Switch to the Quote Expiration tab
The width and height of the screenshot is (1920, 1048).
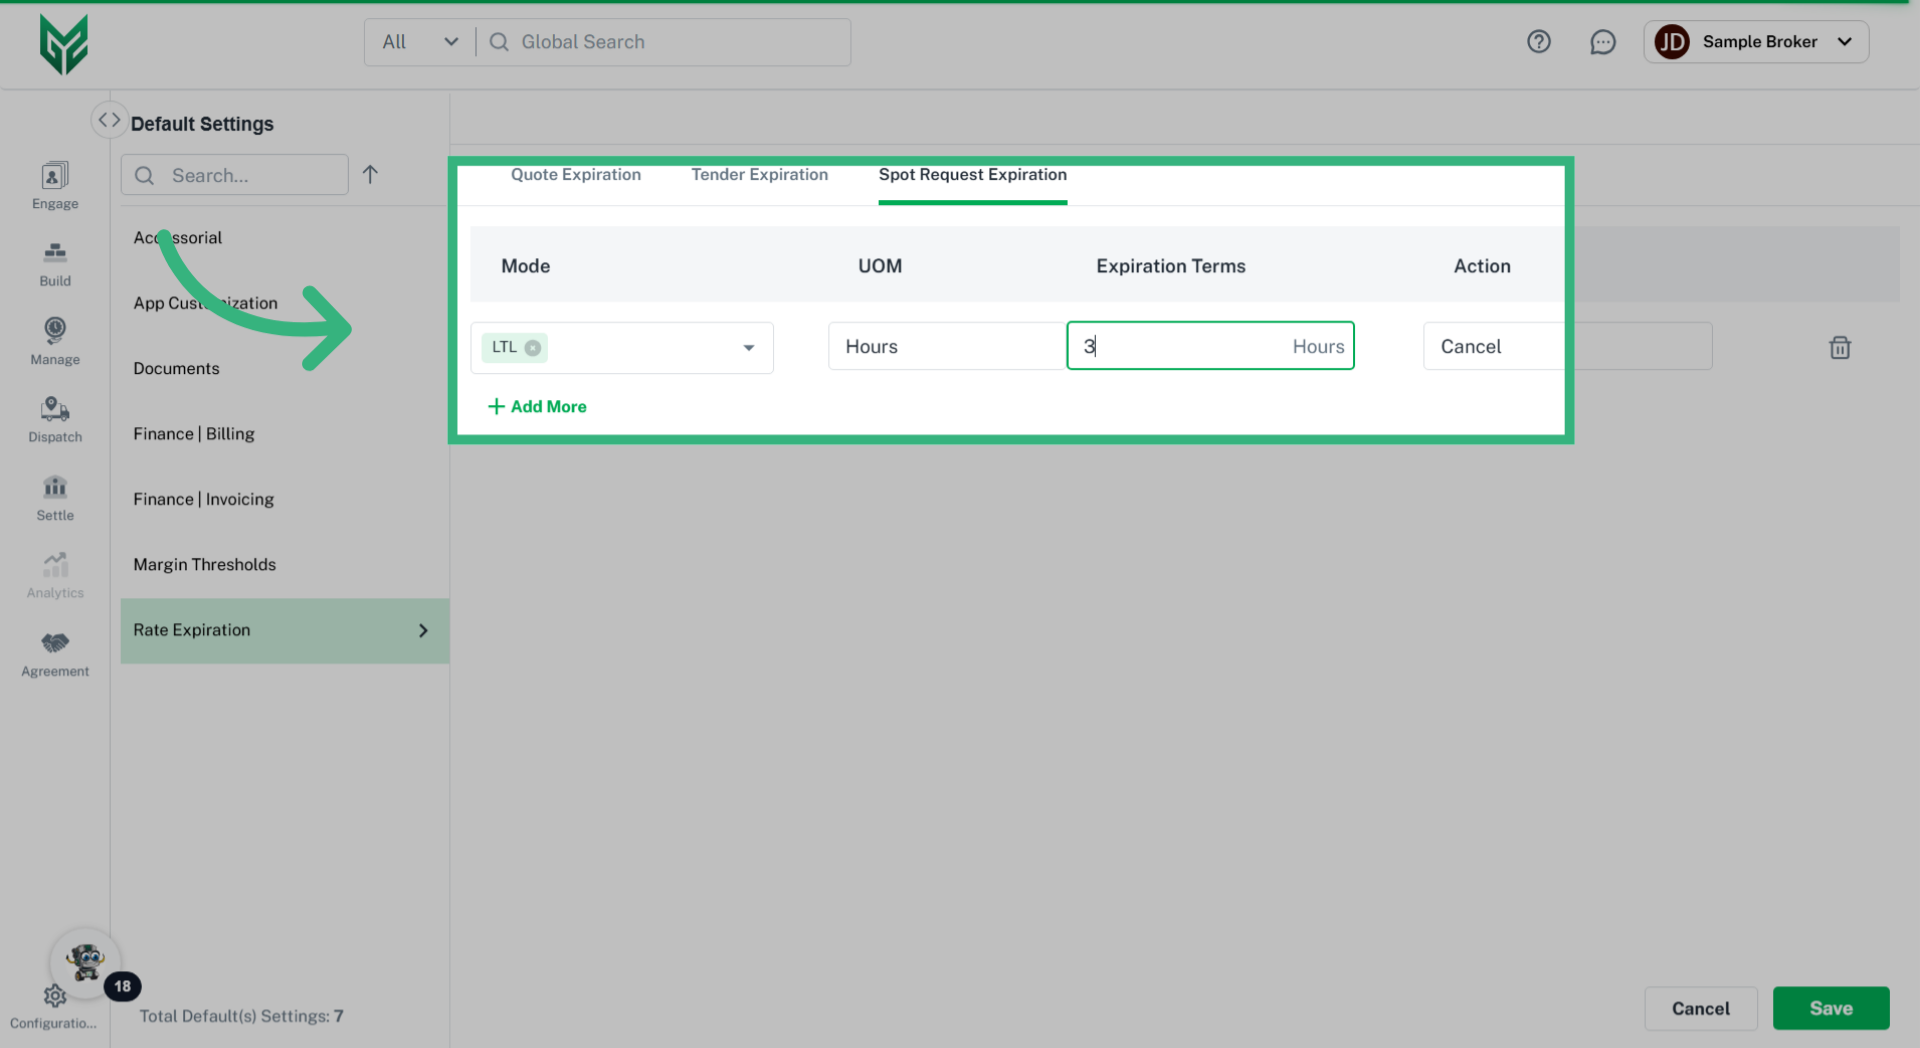576,174
